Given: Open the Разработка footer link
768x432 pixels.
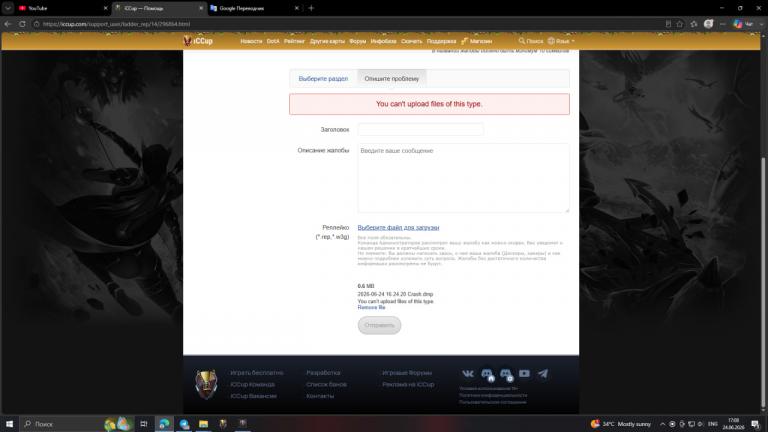Looking at the screenshot, I should [x=323, y=373].
